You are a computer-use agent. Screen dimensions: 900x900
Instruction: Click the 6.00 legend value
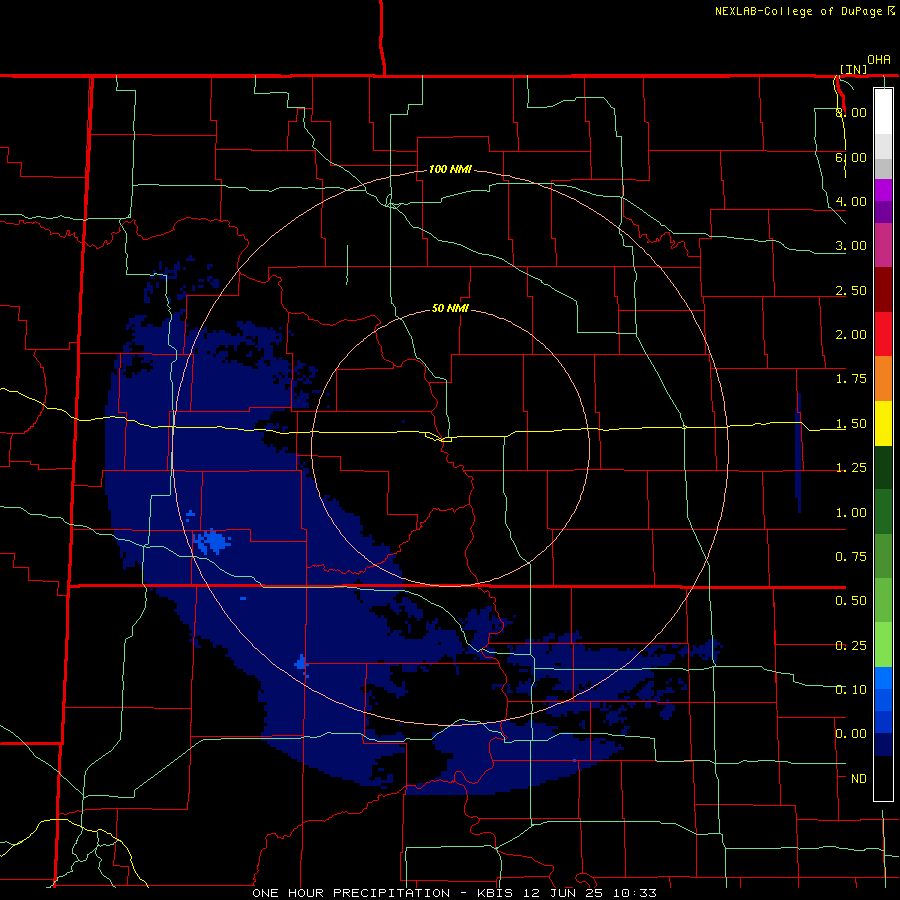tap(851, 157)
